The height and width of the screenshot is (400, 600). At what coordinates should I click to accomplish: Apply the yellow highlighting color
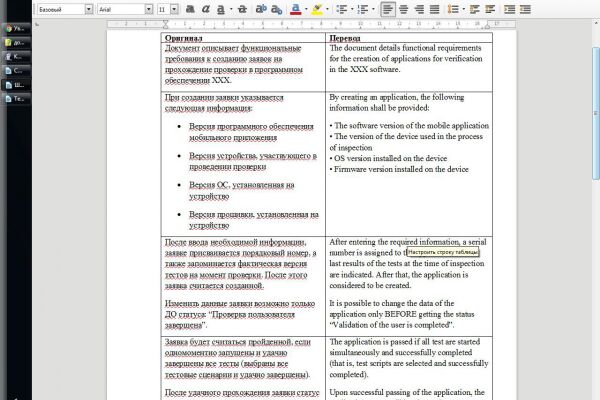tap(317, 9)
